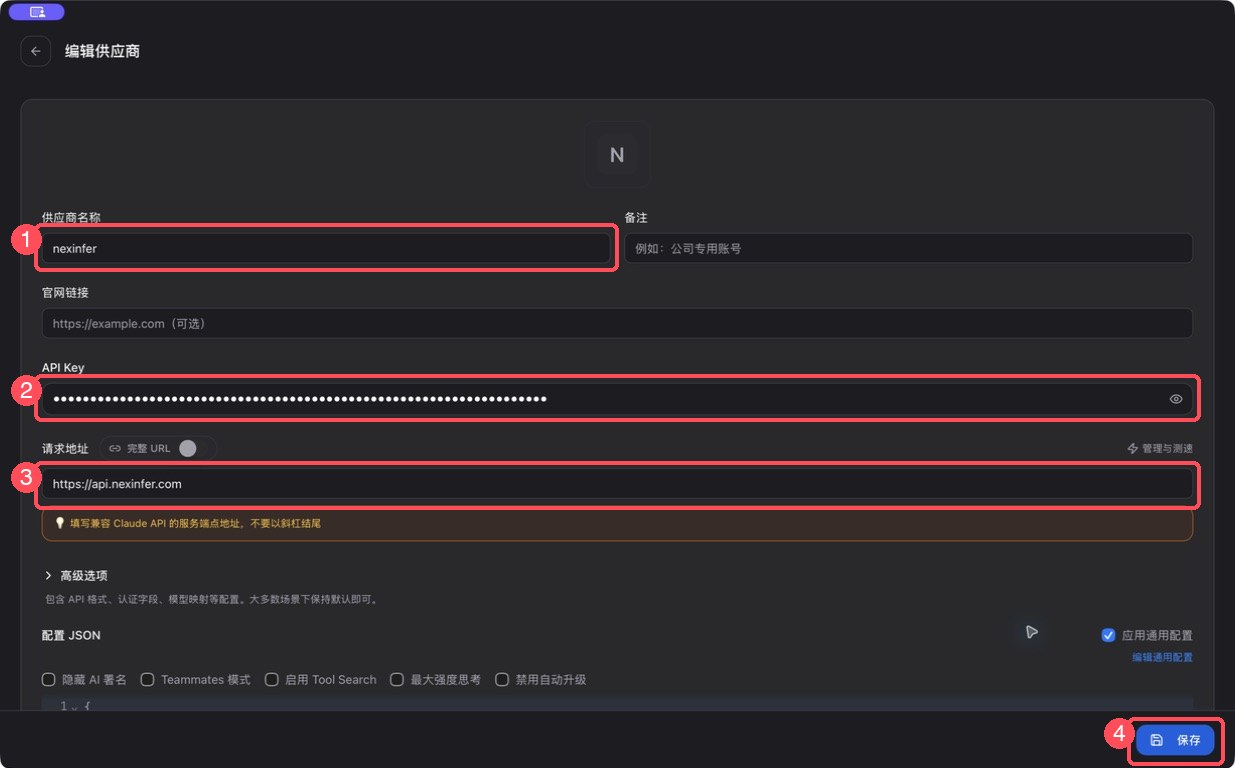Click the purple screen icon at top

(x=37, y=12)
